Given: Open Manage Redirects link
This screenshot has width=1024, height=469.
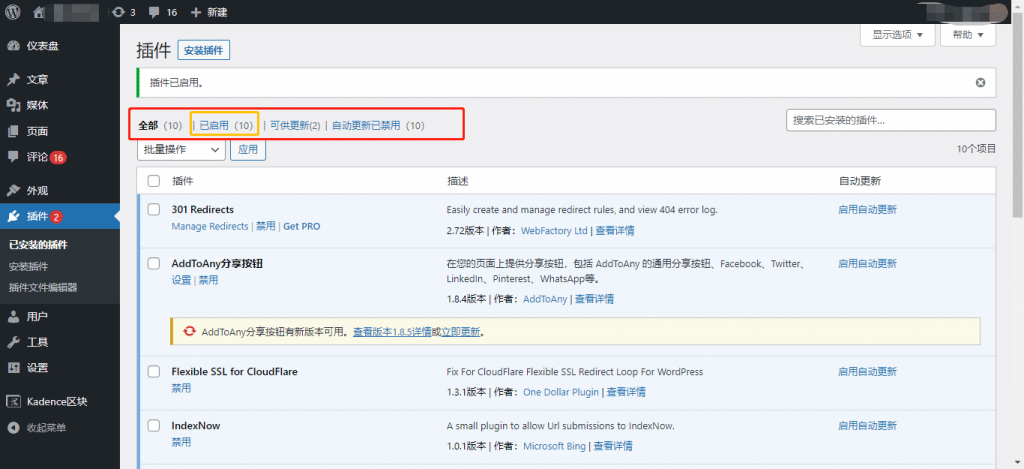Looking at the screenshot, I should pos(210,226).
